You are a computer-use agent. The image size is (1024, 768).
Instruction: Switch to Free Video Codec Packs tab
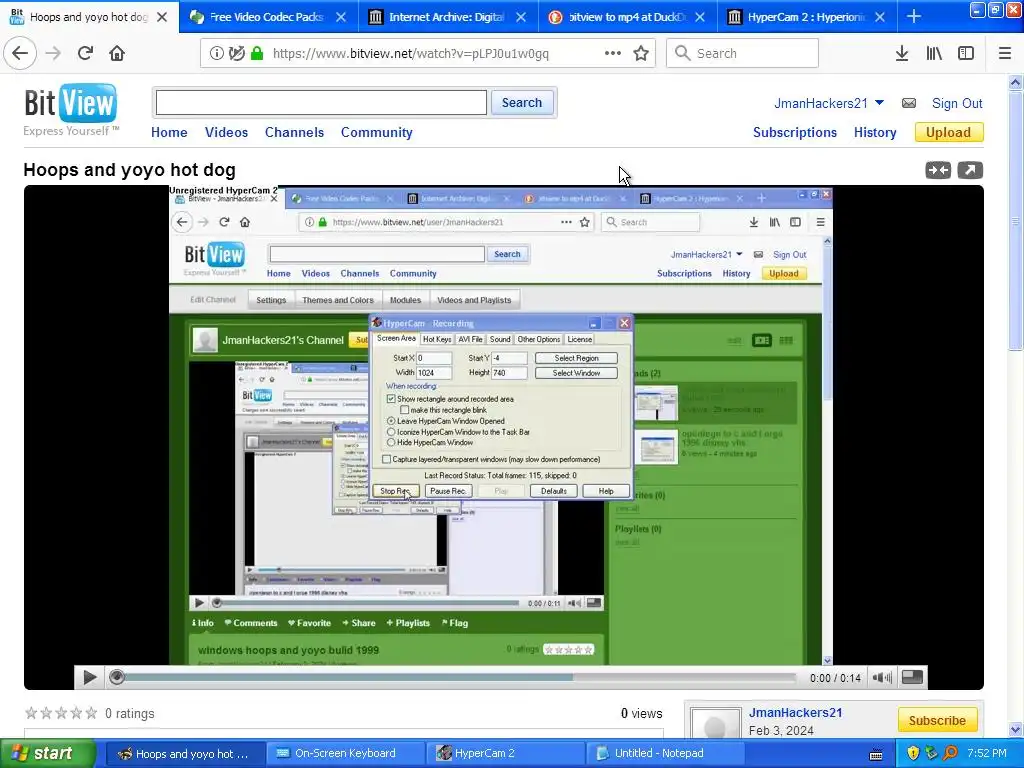(266, 17)
